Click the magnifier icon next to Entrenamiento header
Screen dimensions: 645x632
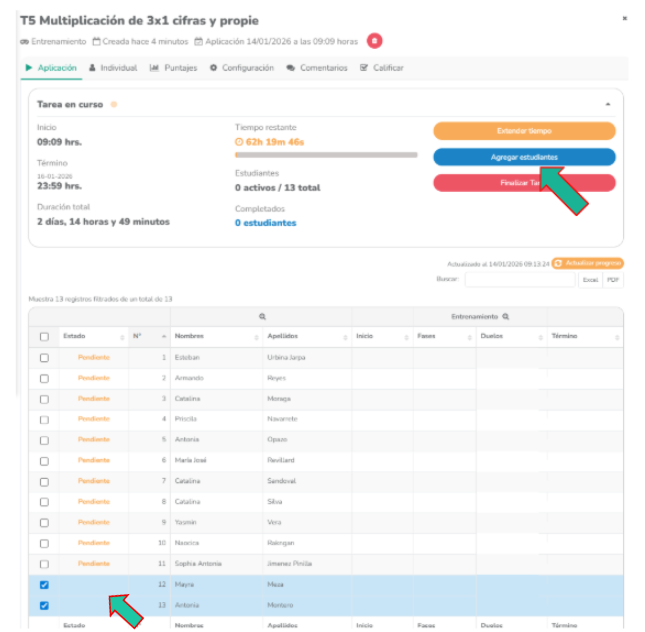506,316
